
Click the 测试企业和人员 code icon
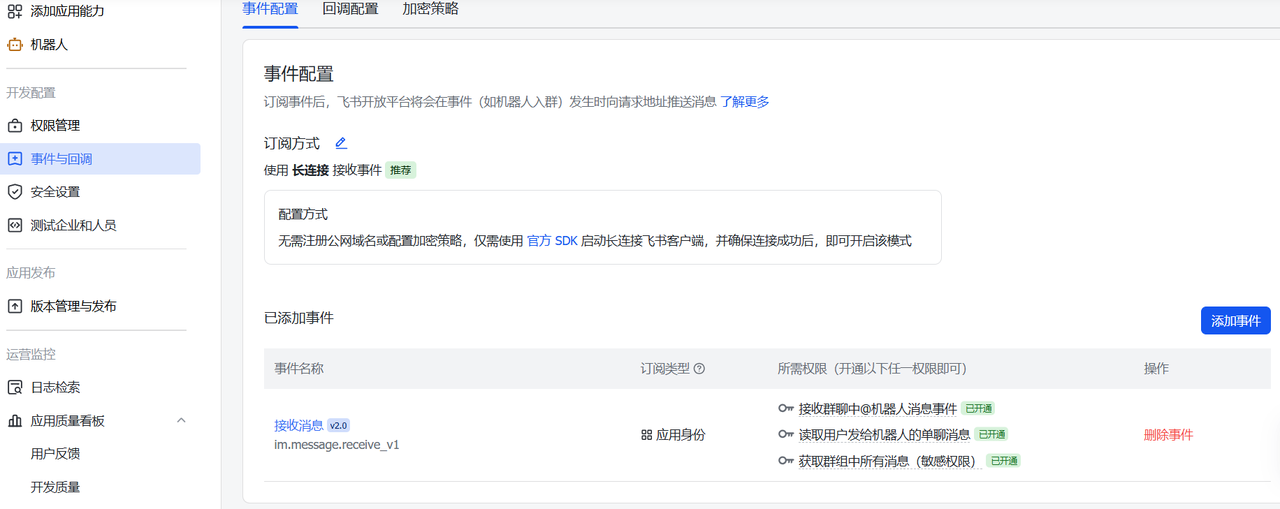[x=15, y=225]
